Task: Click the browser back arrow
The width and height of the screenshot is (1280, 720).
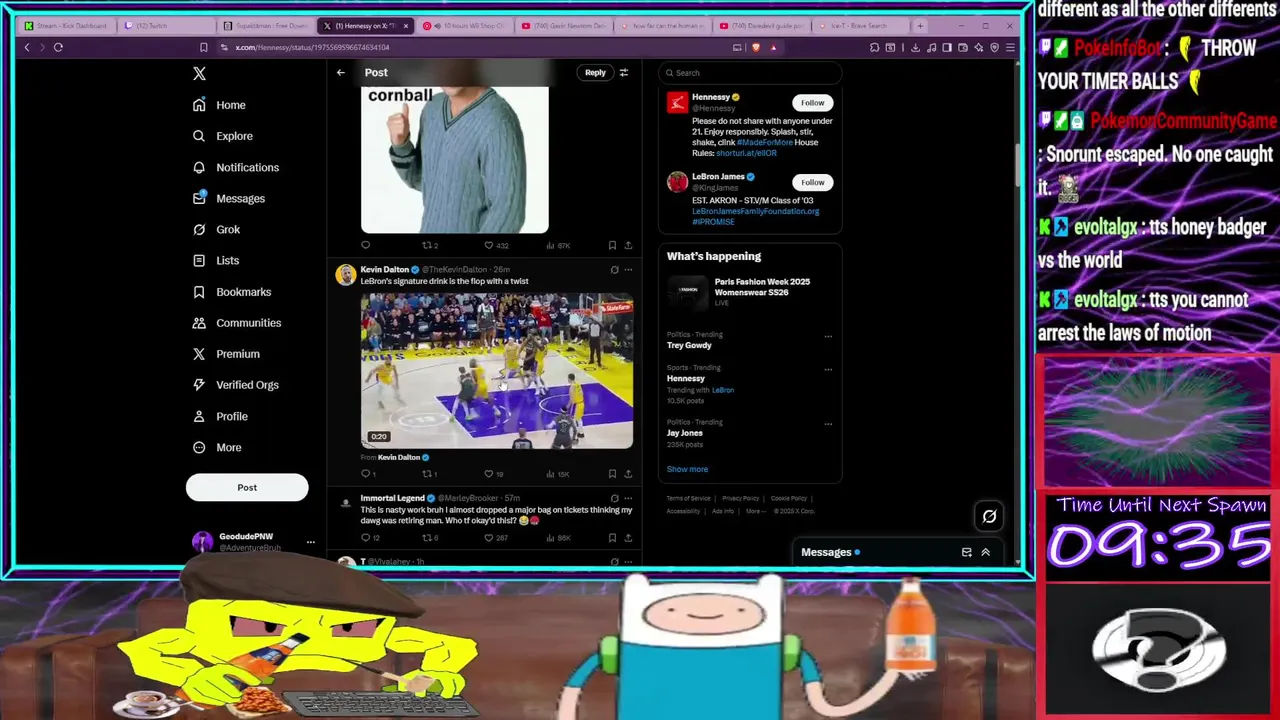Action: pos(27,47)
